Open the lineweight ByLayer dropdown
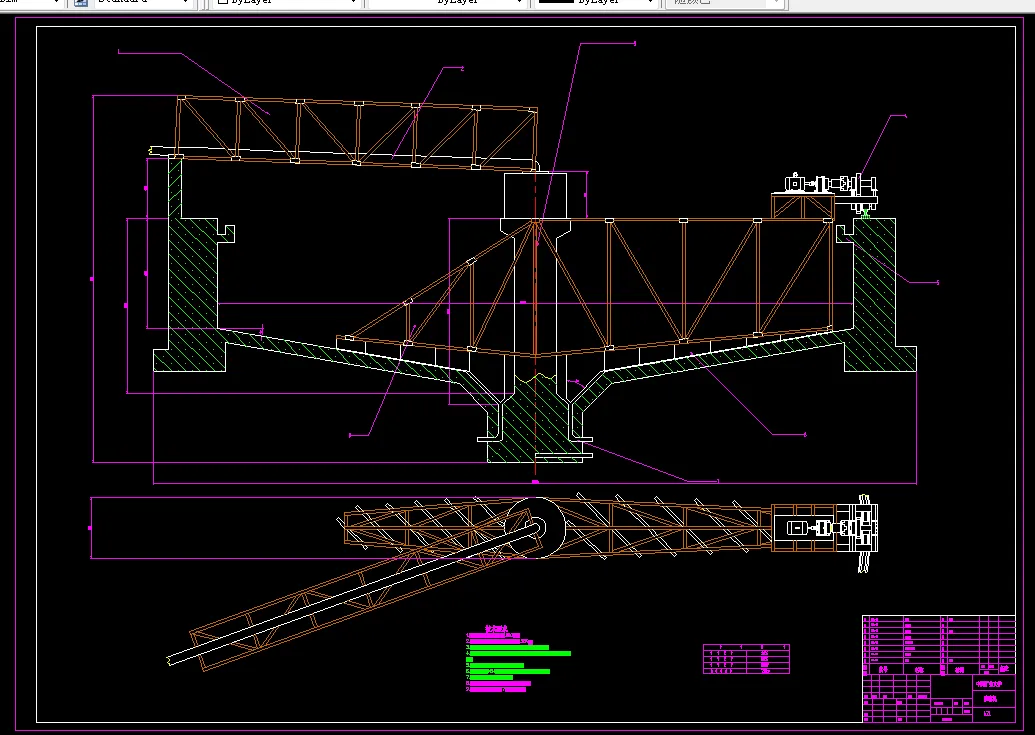The image size is (1035, 735). click(x=596, y=3)
